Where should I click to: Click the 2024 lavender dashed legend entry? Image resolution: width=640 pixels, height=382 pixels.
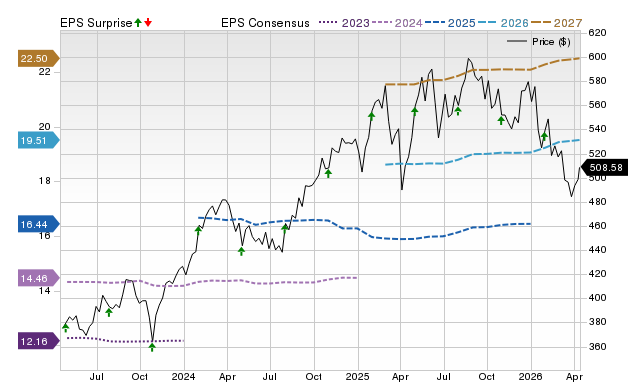[397, 23]
